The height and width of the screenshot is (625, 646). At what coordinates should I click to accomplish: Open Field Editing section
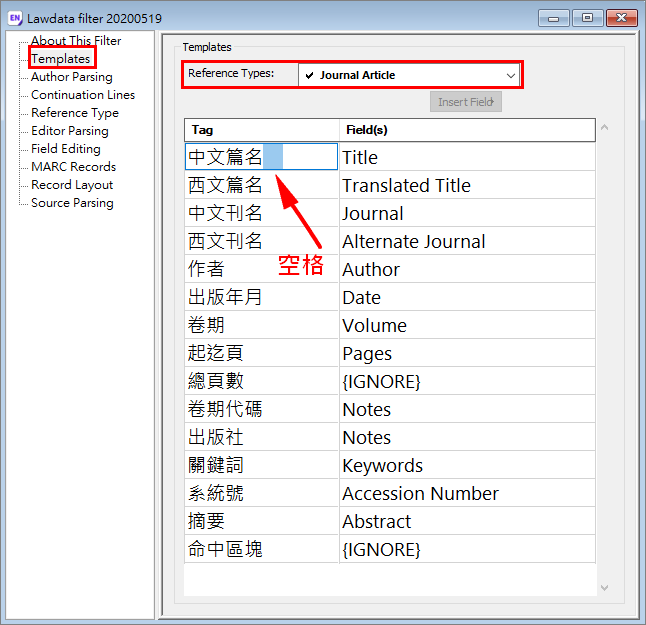tap(66, 149)
